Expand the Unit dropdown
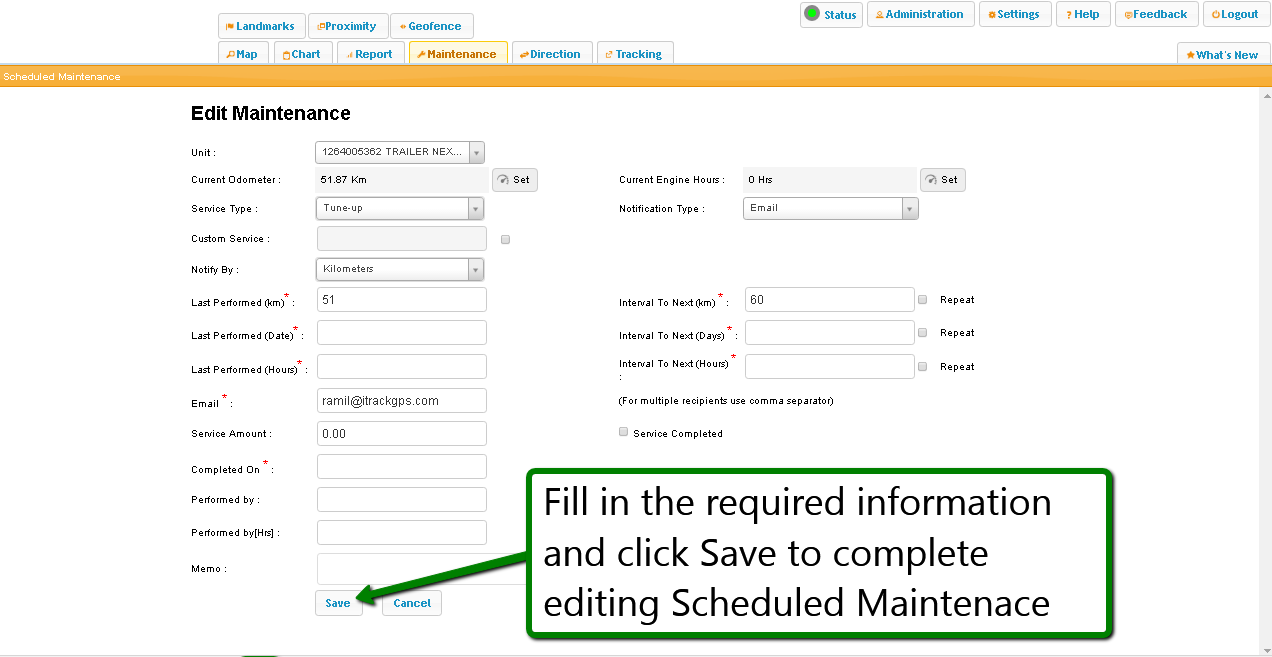1272x657 pixels. 476,153
